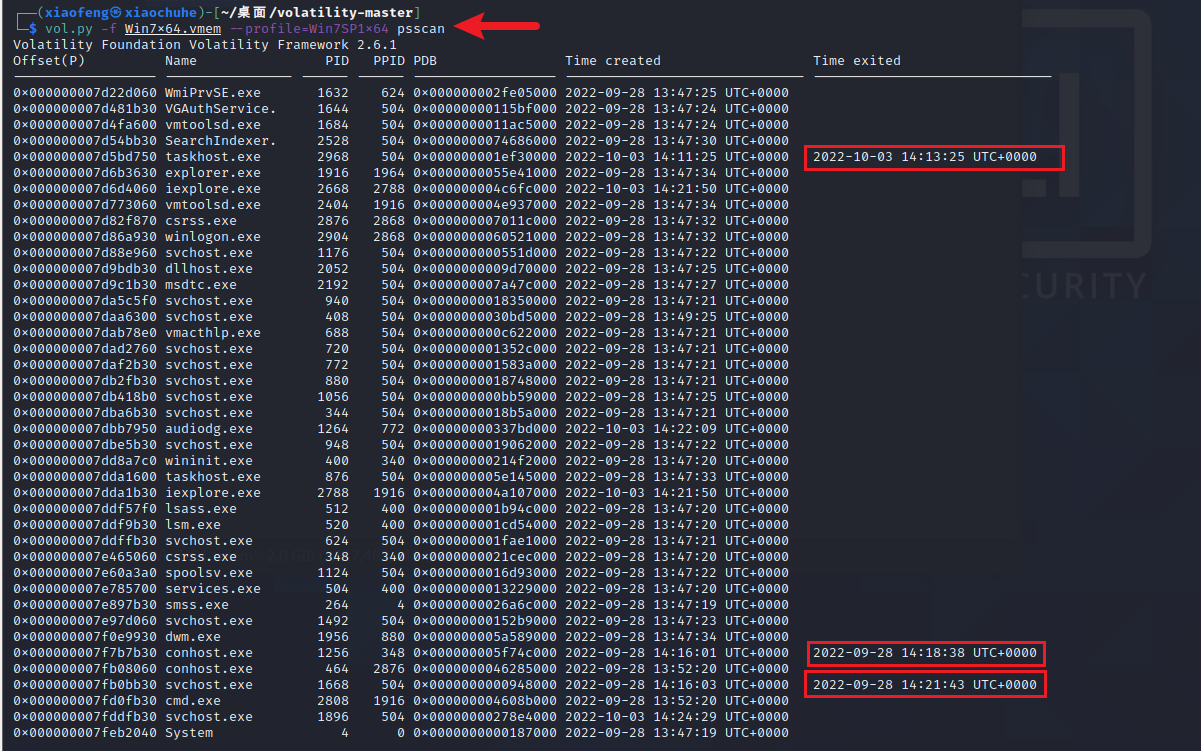Click vmtoolsd.exe row with PID 2404

(401, 205)
